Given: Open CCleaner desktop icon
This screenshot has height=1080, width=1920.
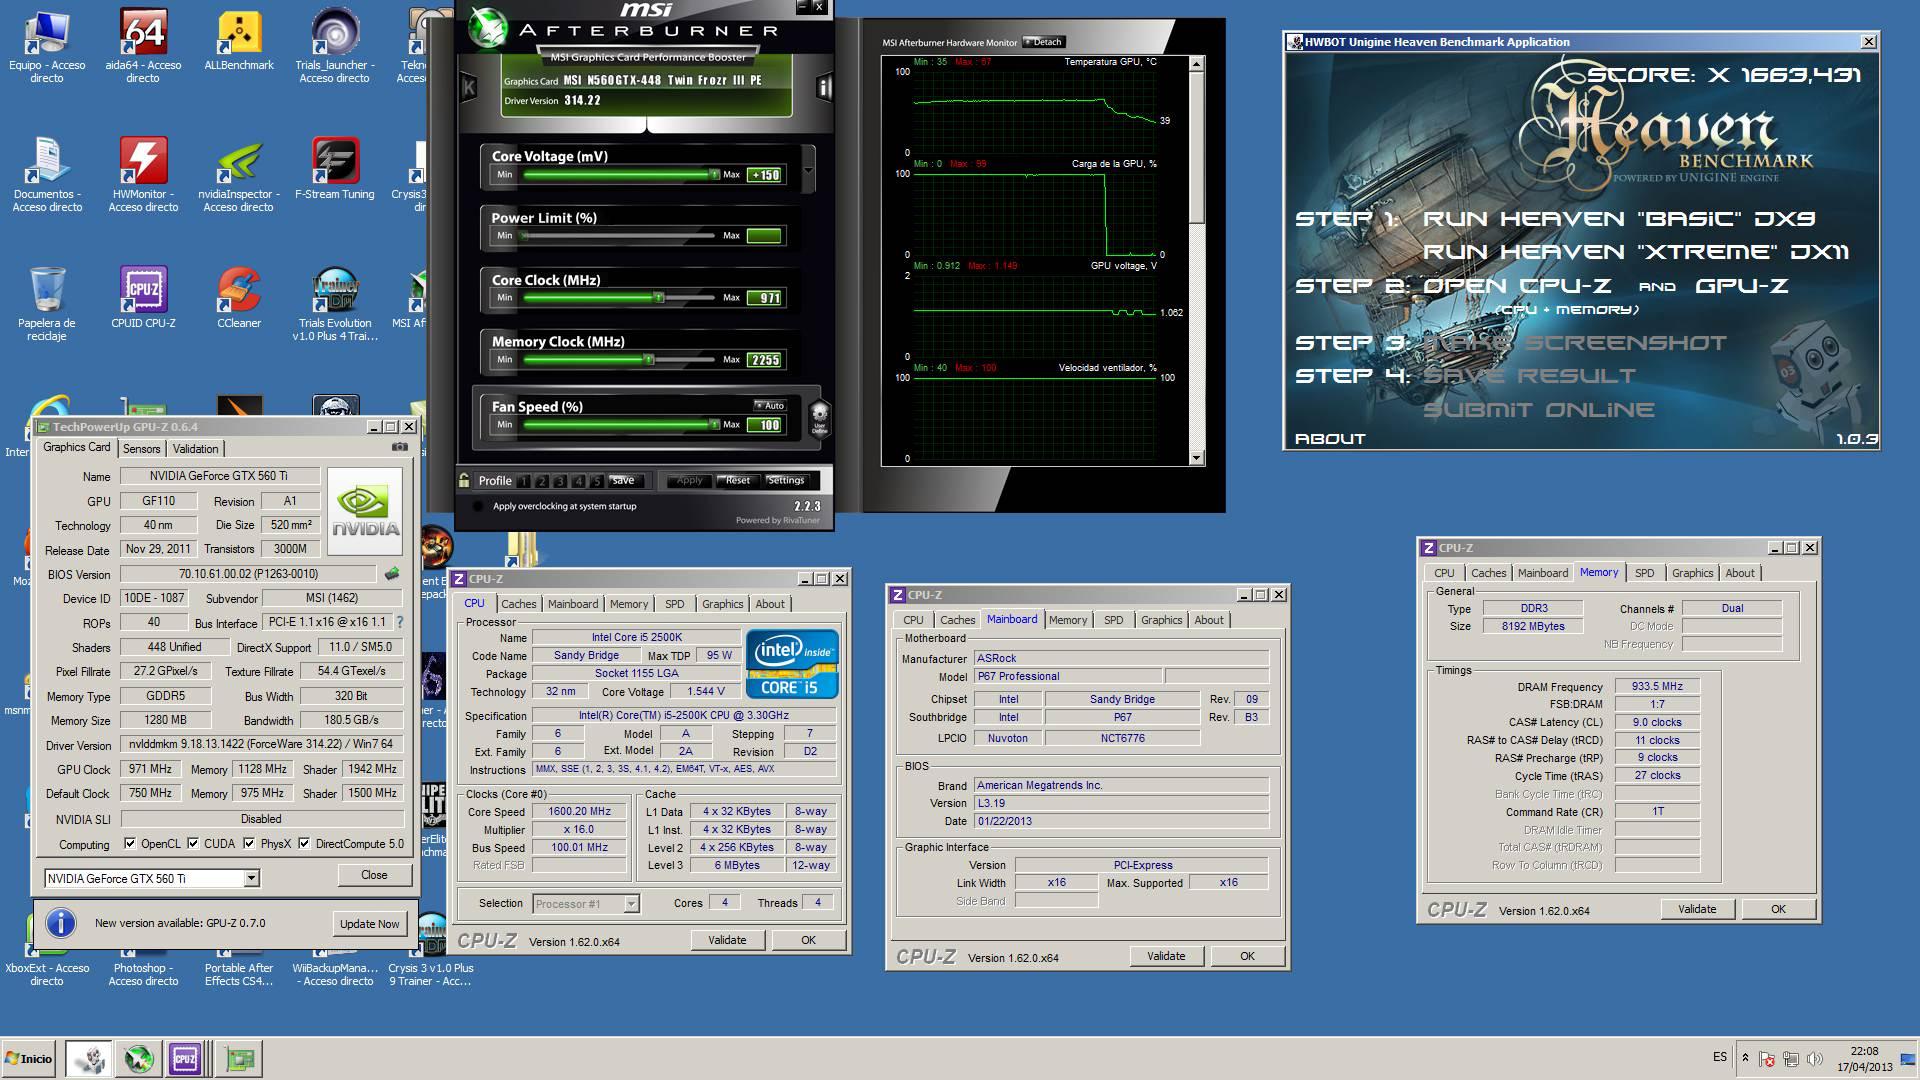Looking at the screenshot, I should [239, 298].
